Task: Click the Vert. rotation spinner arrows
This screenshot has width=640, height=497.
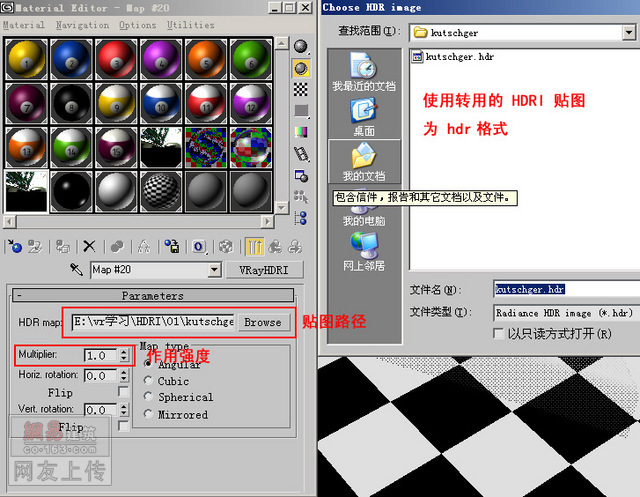Action: tap(124, 409)
